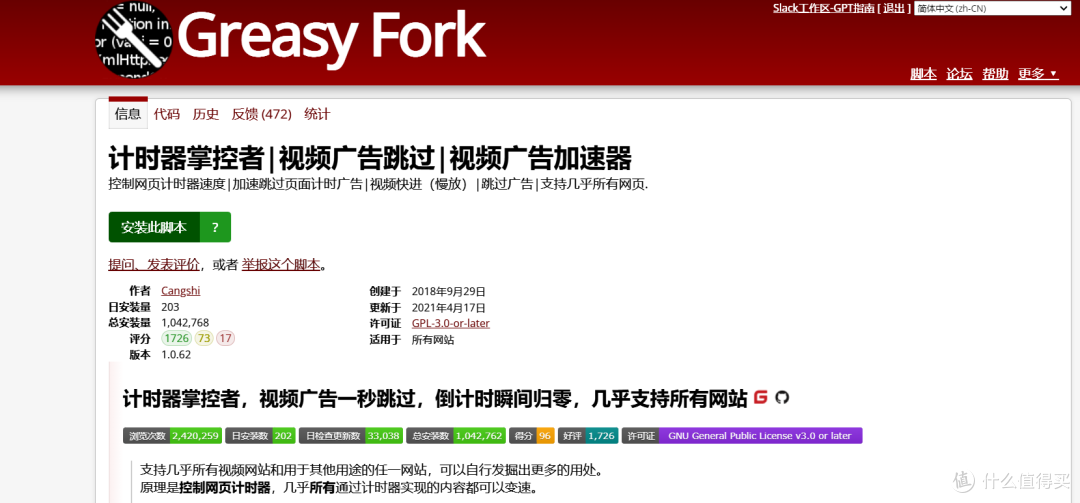Open author Cangshi profile link
This screenshot has height=503, width=1080.
[181, 291]
